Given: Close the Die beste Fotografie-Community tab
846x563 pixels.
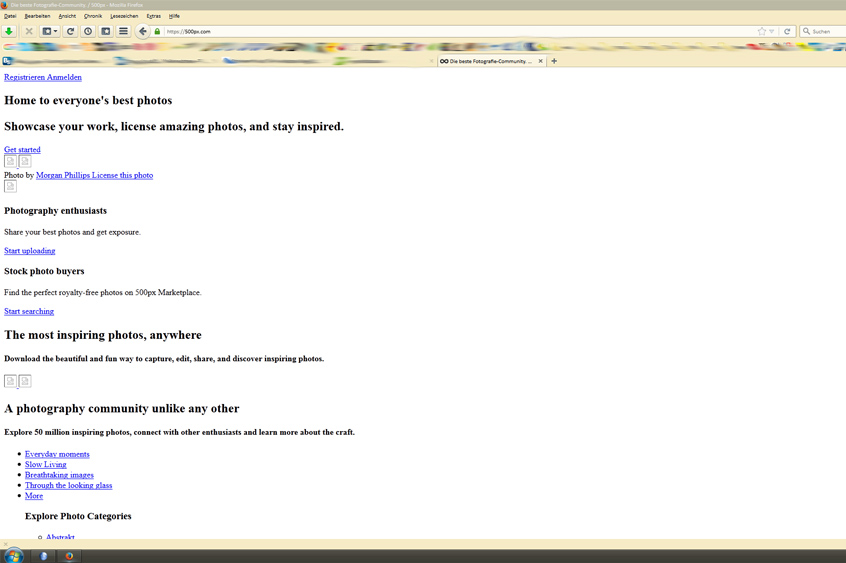Looking at the screenshot, I should point(540,61).
